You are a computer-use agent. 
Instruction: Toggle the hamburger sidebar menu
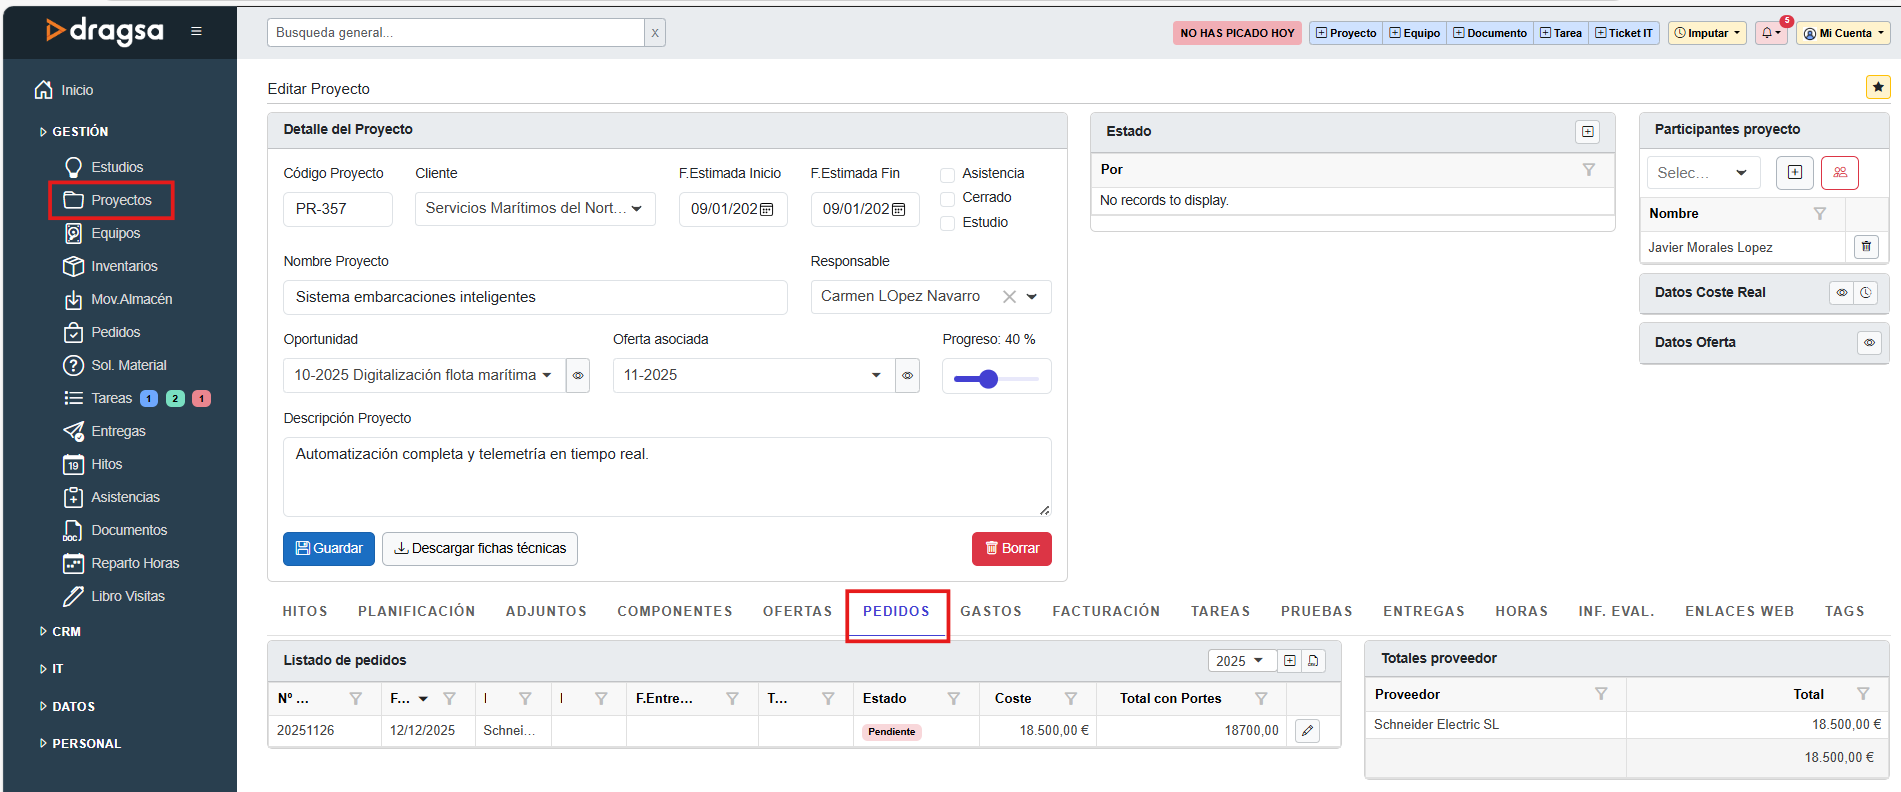(196, 31)
